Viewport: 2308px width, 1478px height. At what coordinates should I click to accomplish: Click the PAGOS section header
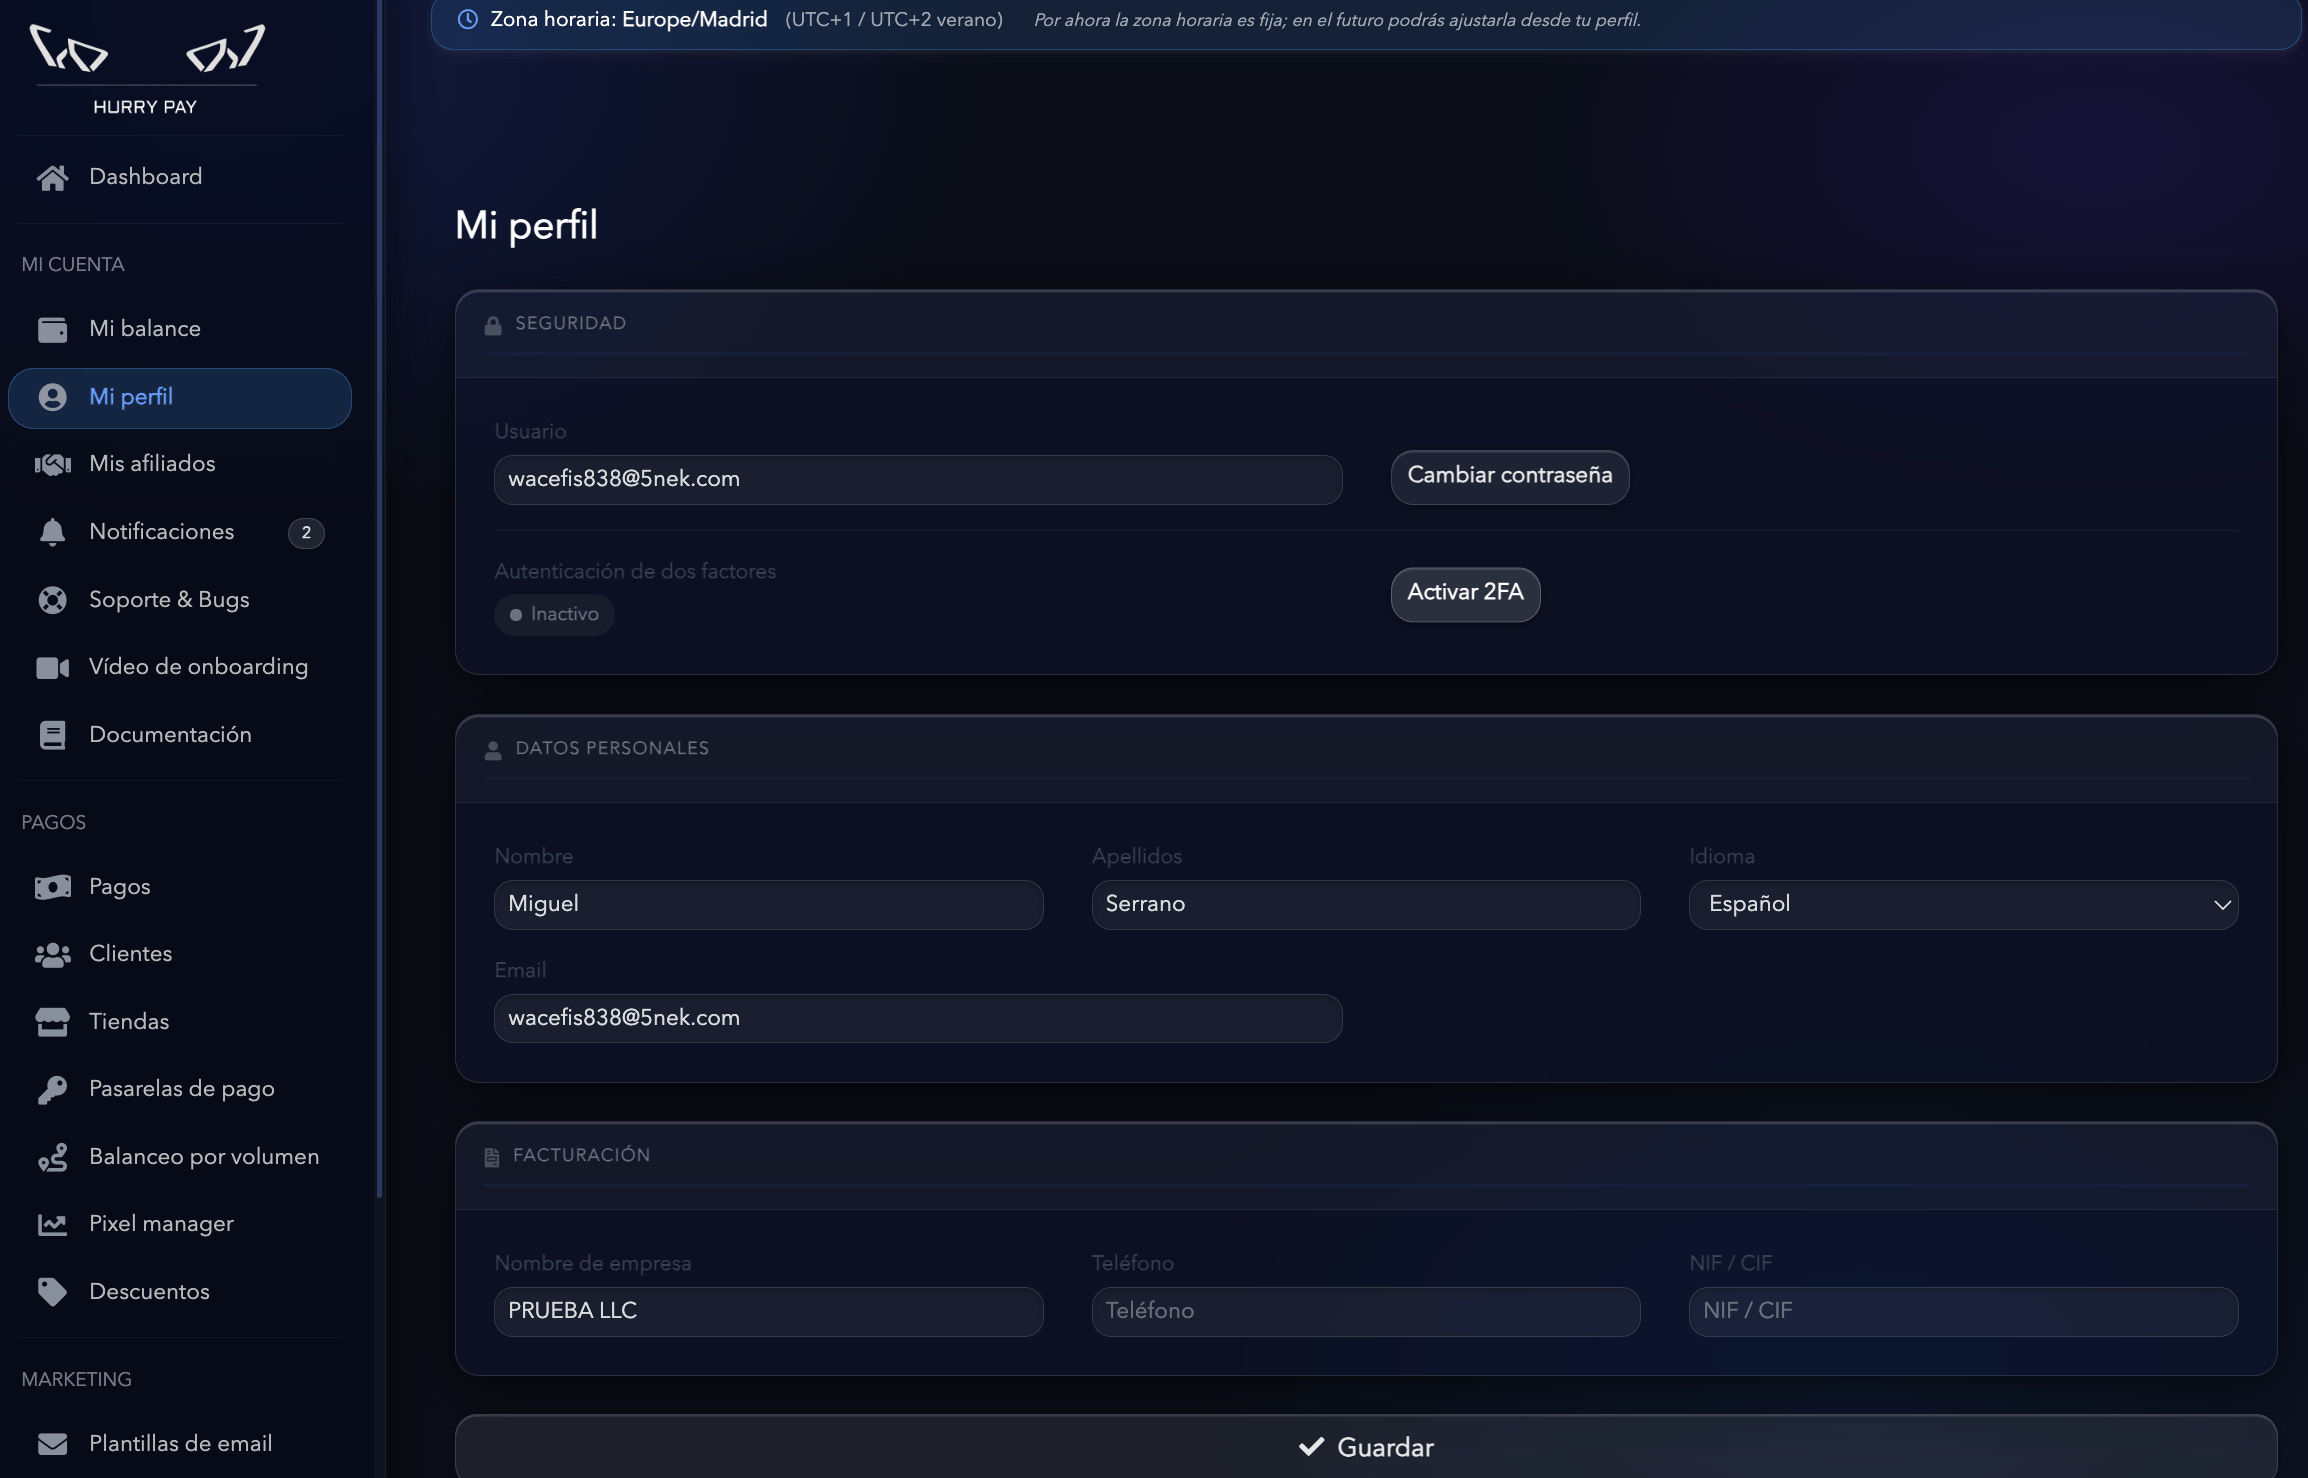pos(54,823)
